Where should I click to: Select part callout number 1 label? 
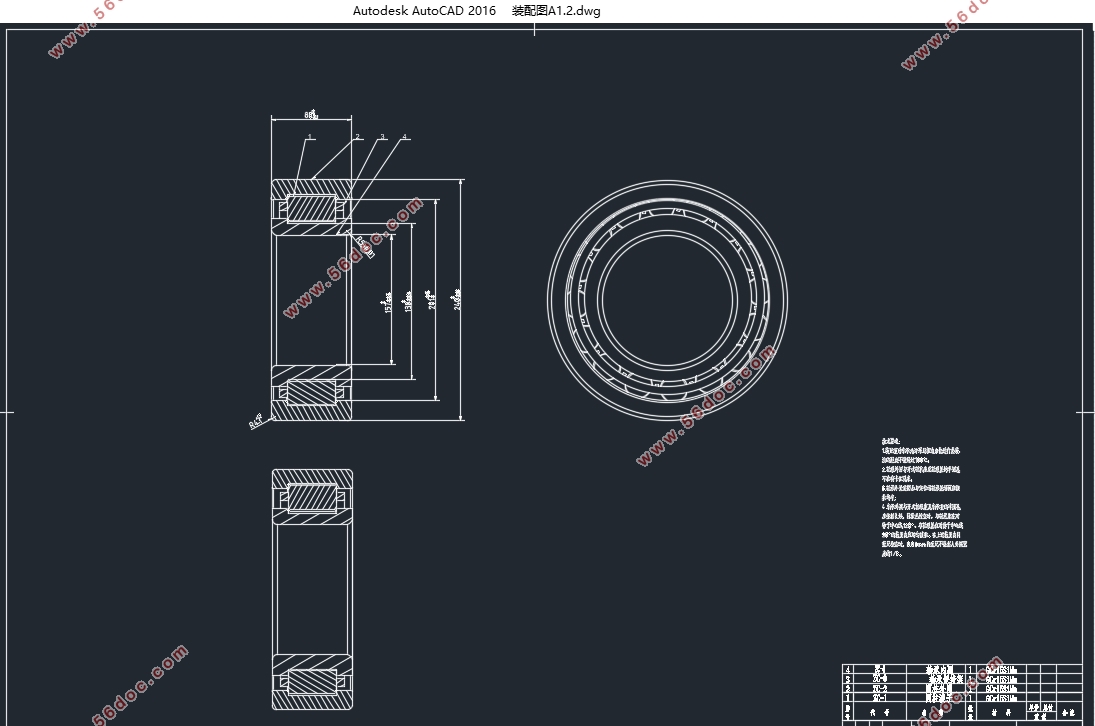click(x=310, y=137)
